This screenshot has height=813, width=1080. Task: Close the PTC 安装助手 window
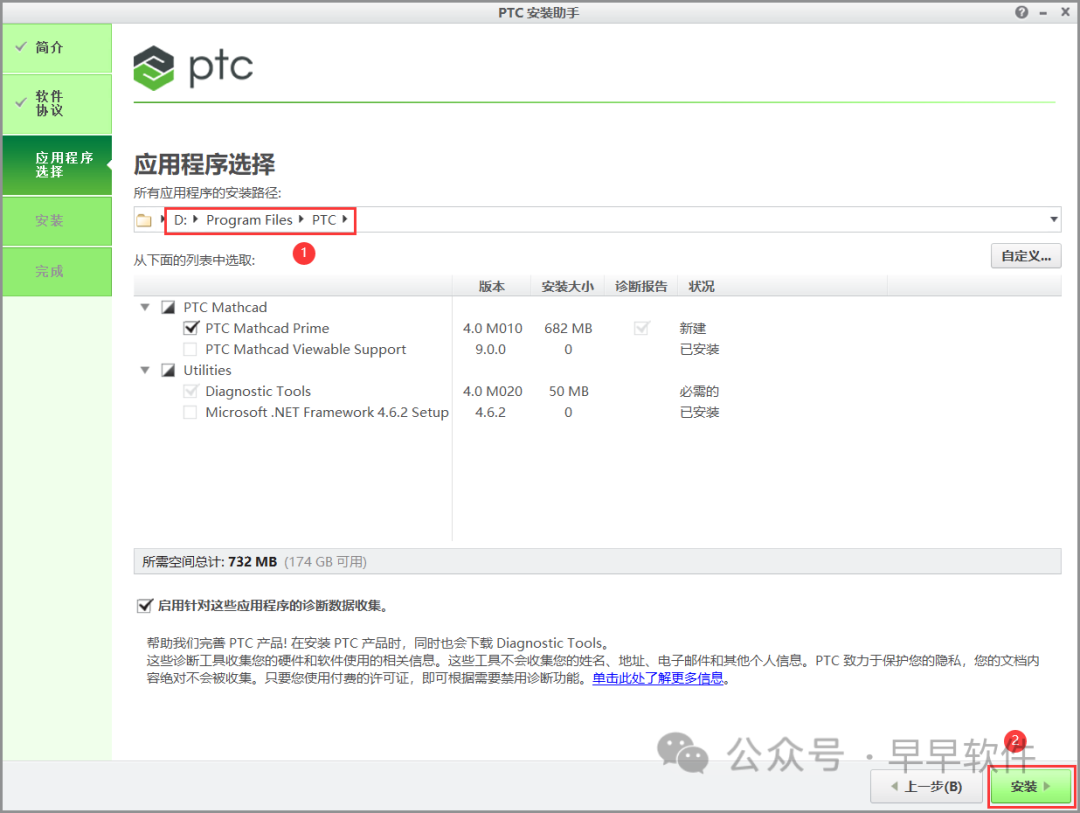(x=1065, y=12)
